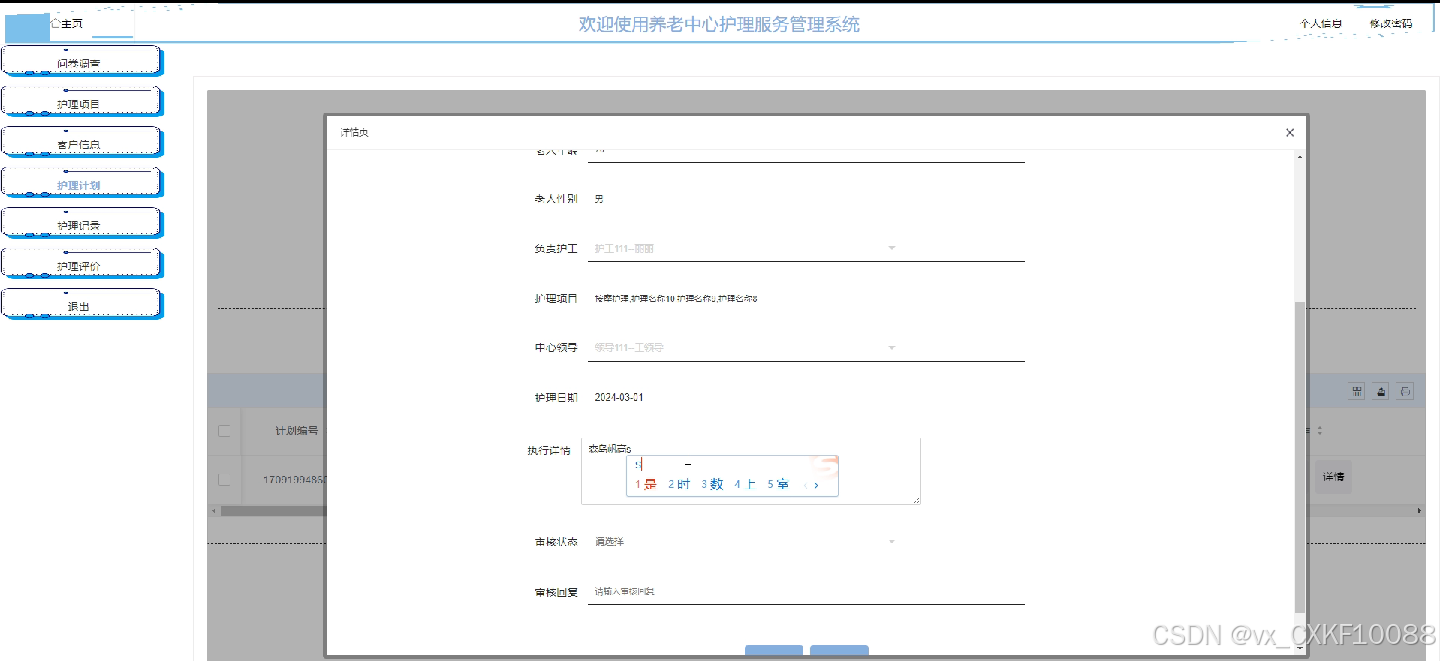Tick the checkbox of the 1709190485 row
The width and height of the screenshot is (1440, 661).
point(224,480)
